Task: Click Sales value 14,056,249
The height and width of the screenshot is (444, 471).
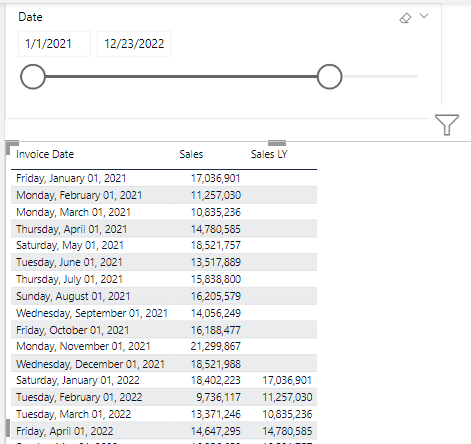Action: point(216,313)
